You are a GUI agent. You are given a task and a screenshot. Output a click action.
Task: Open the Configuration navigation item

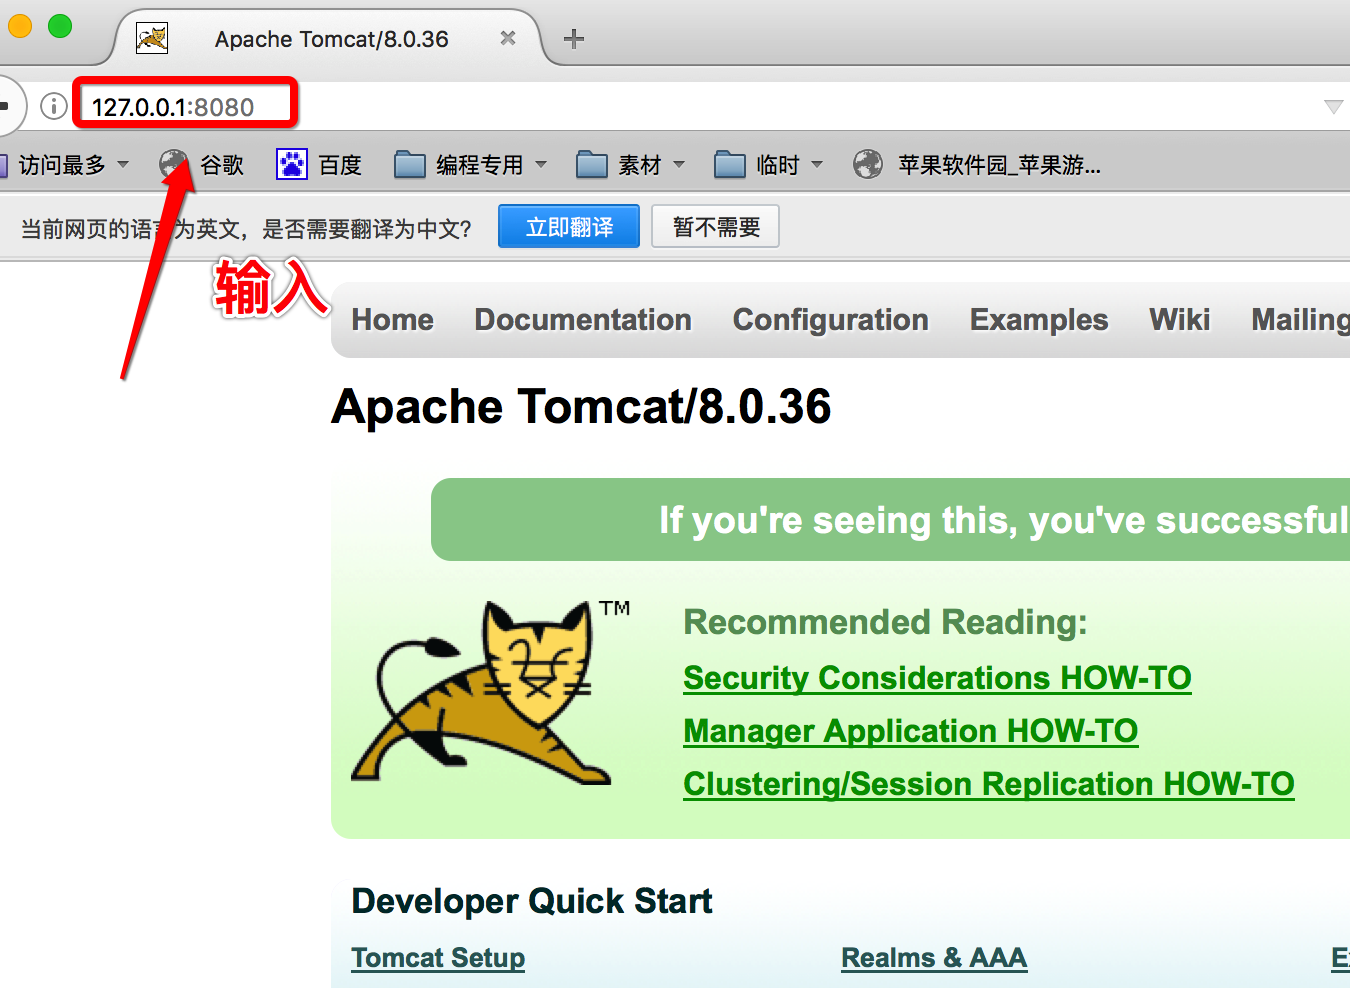tap(831, 320)
